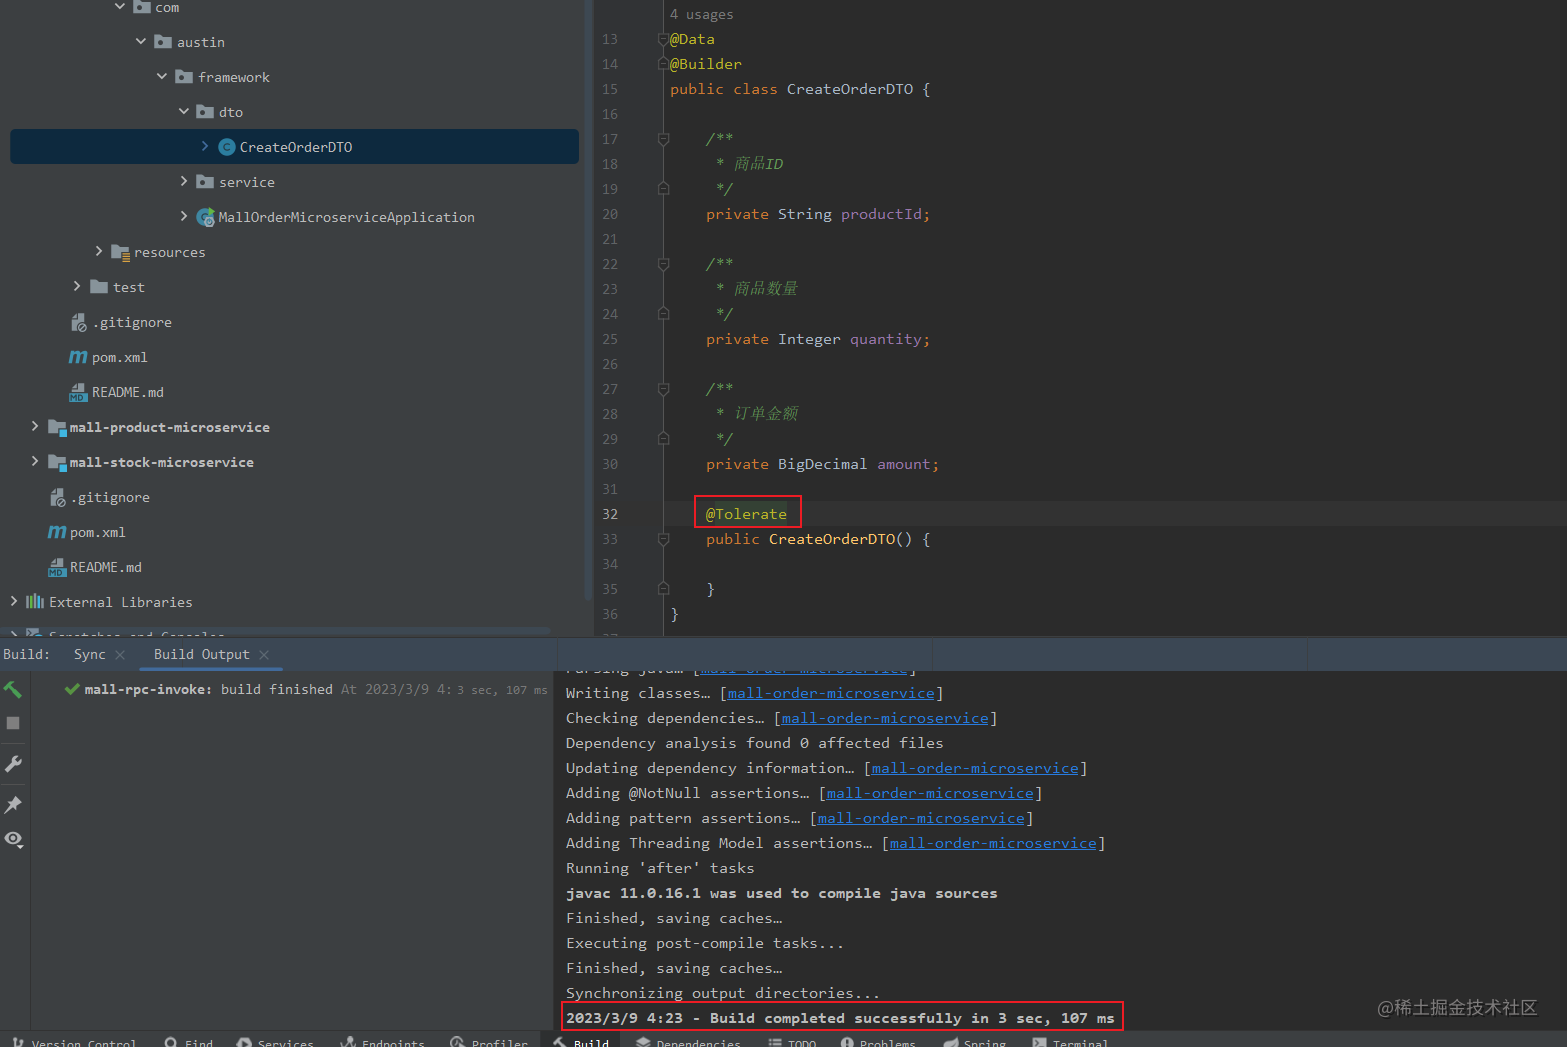Click the green hammer rebuild icon
Screen dimensions: 1567x1047
pos(13,689)
